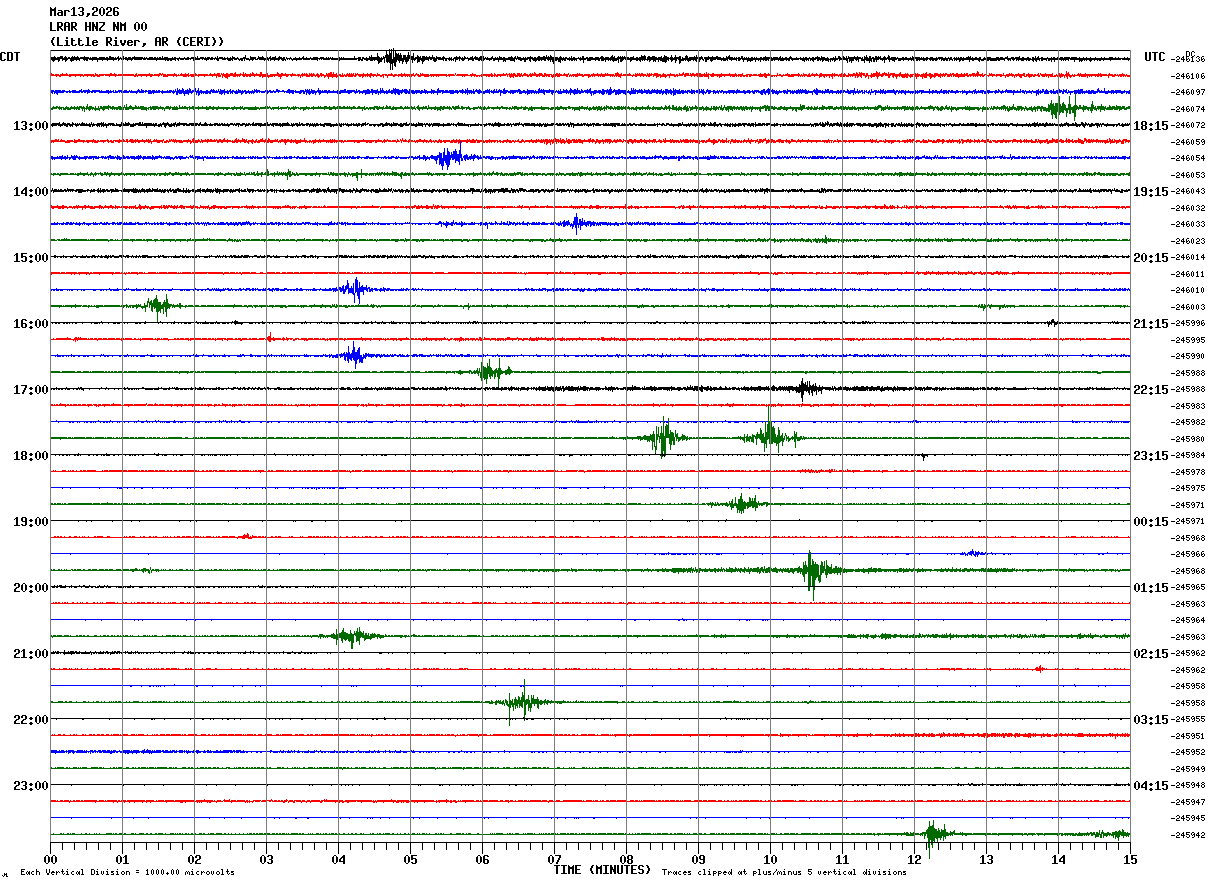Screen dimensions: 1210x886
Task: Click minute 15 on the bottom axis
Action: [1130, 859]
